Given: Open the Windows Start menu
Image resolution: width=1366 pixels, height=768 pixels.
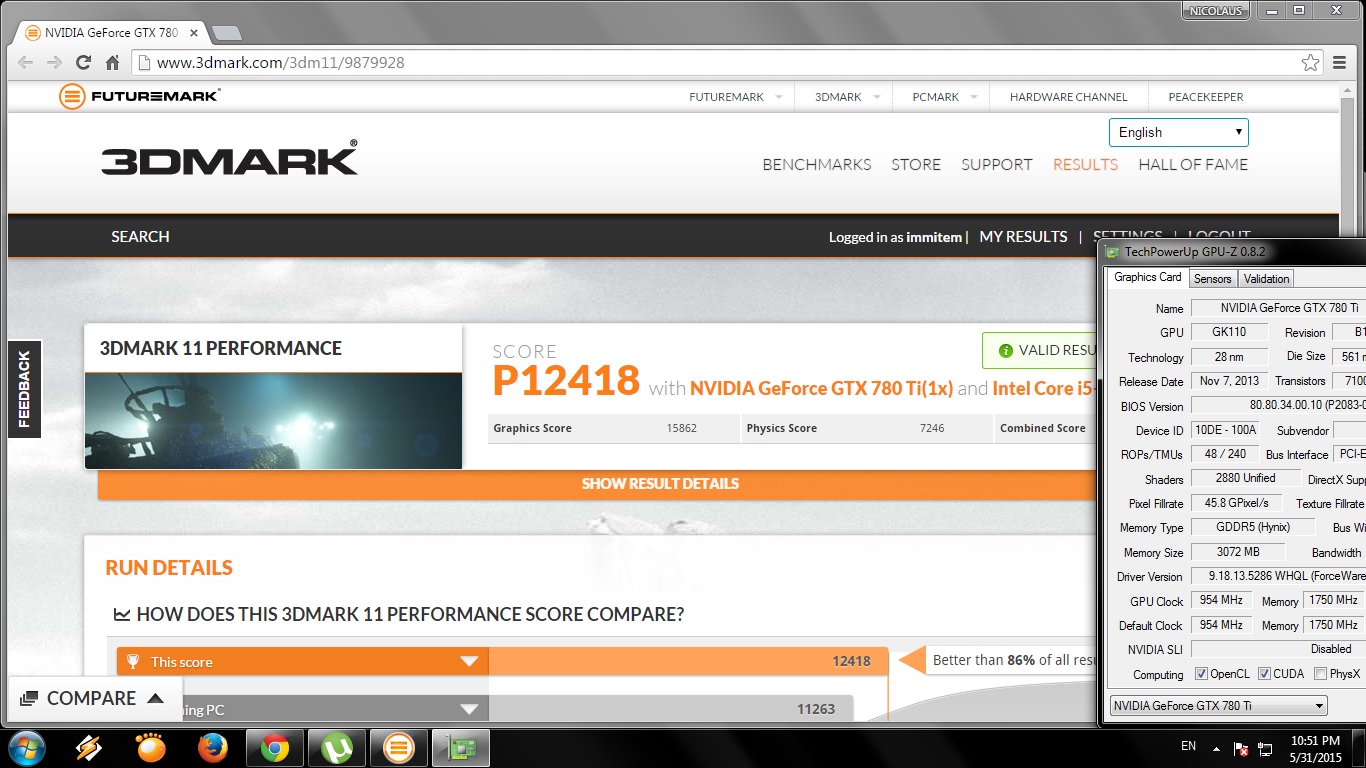Looking at the screenshot, I should click(x=25, y=747).
